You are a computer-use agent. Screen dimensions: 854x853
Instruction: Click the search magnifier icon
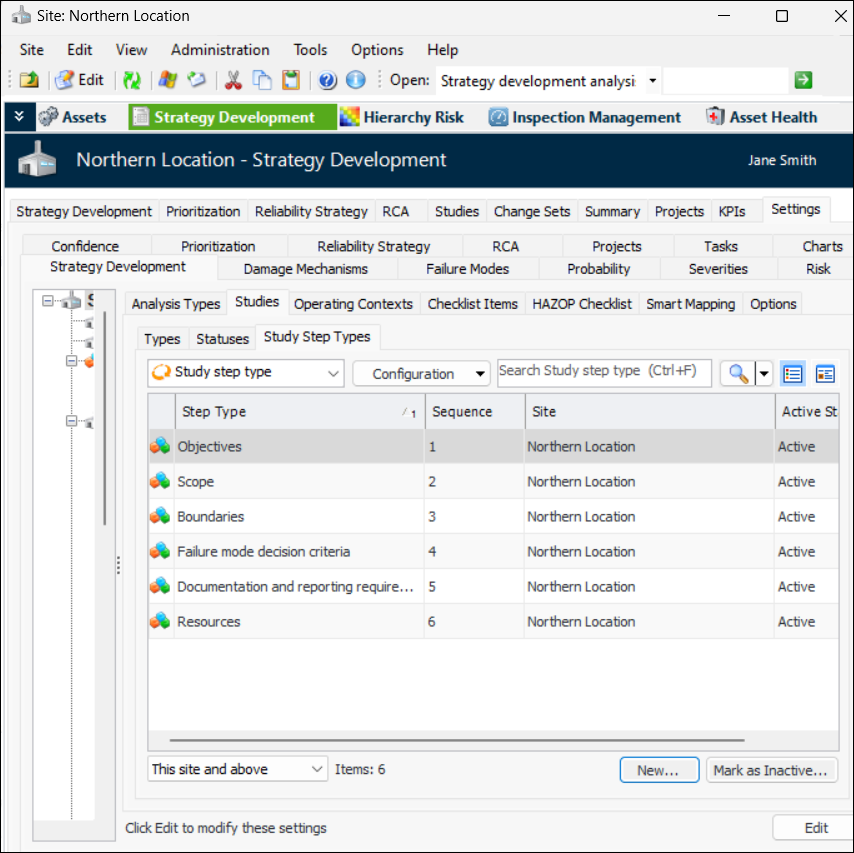pos(738,374)
